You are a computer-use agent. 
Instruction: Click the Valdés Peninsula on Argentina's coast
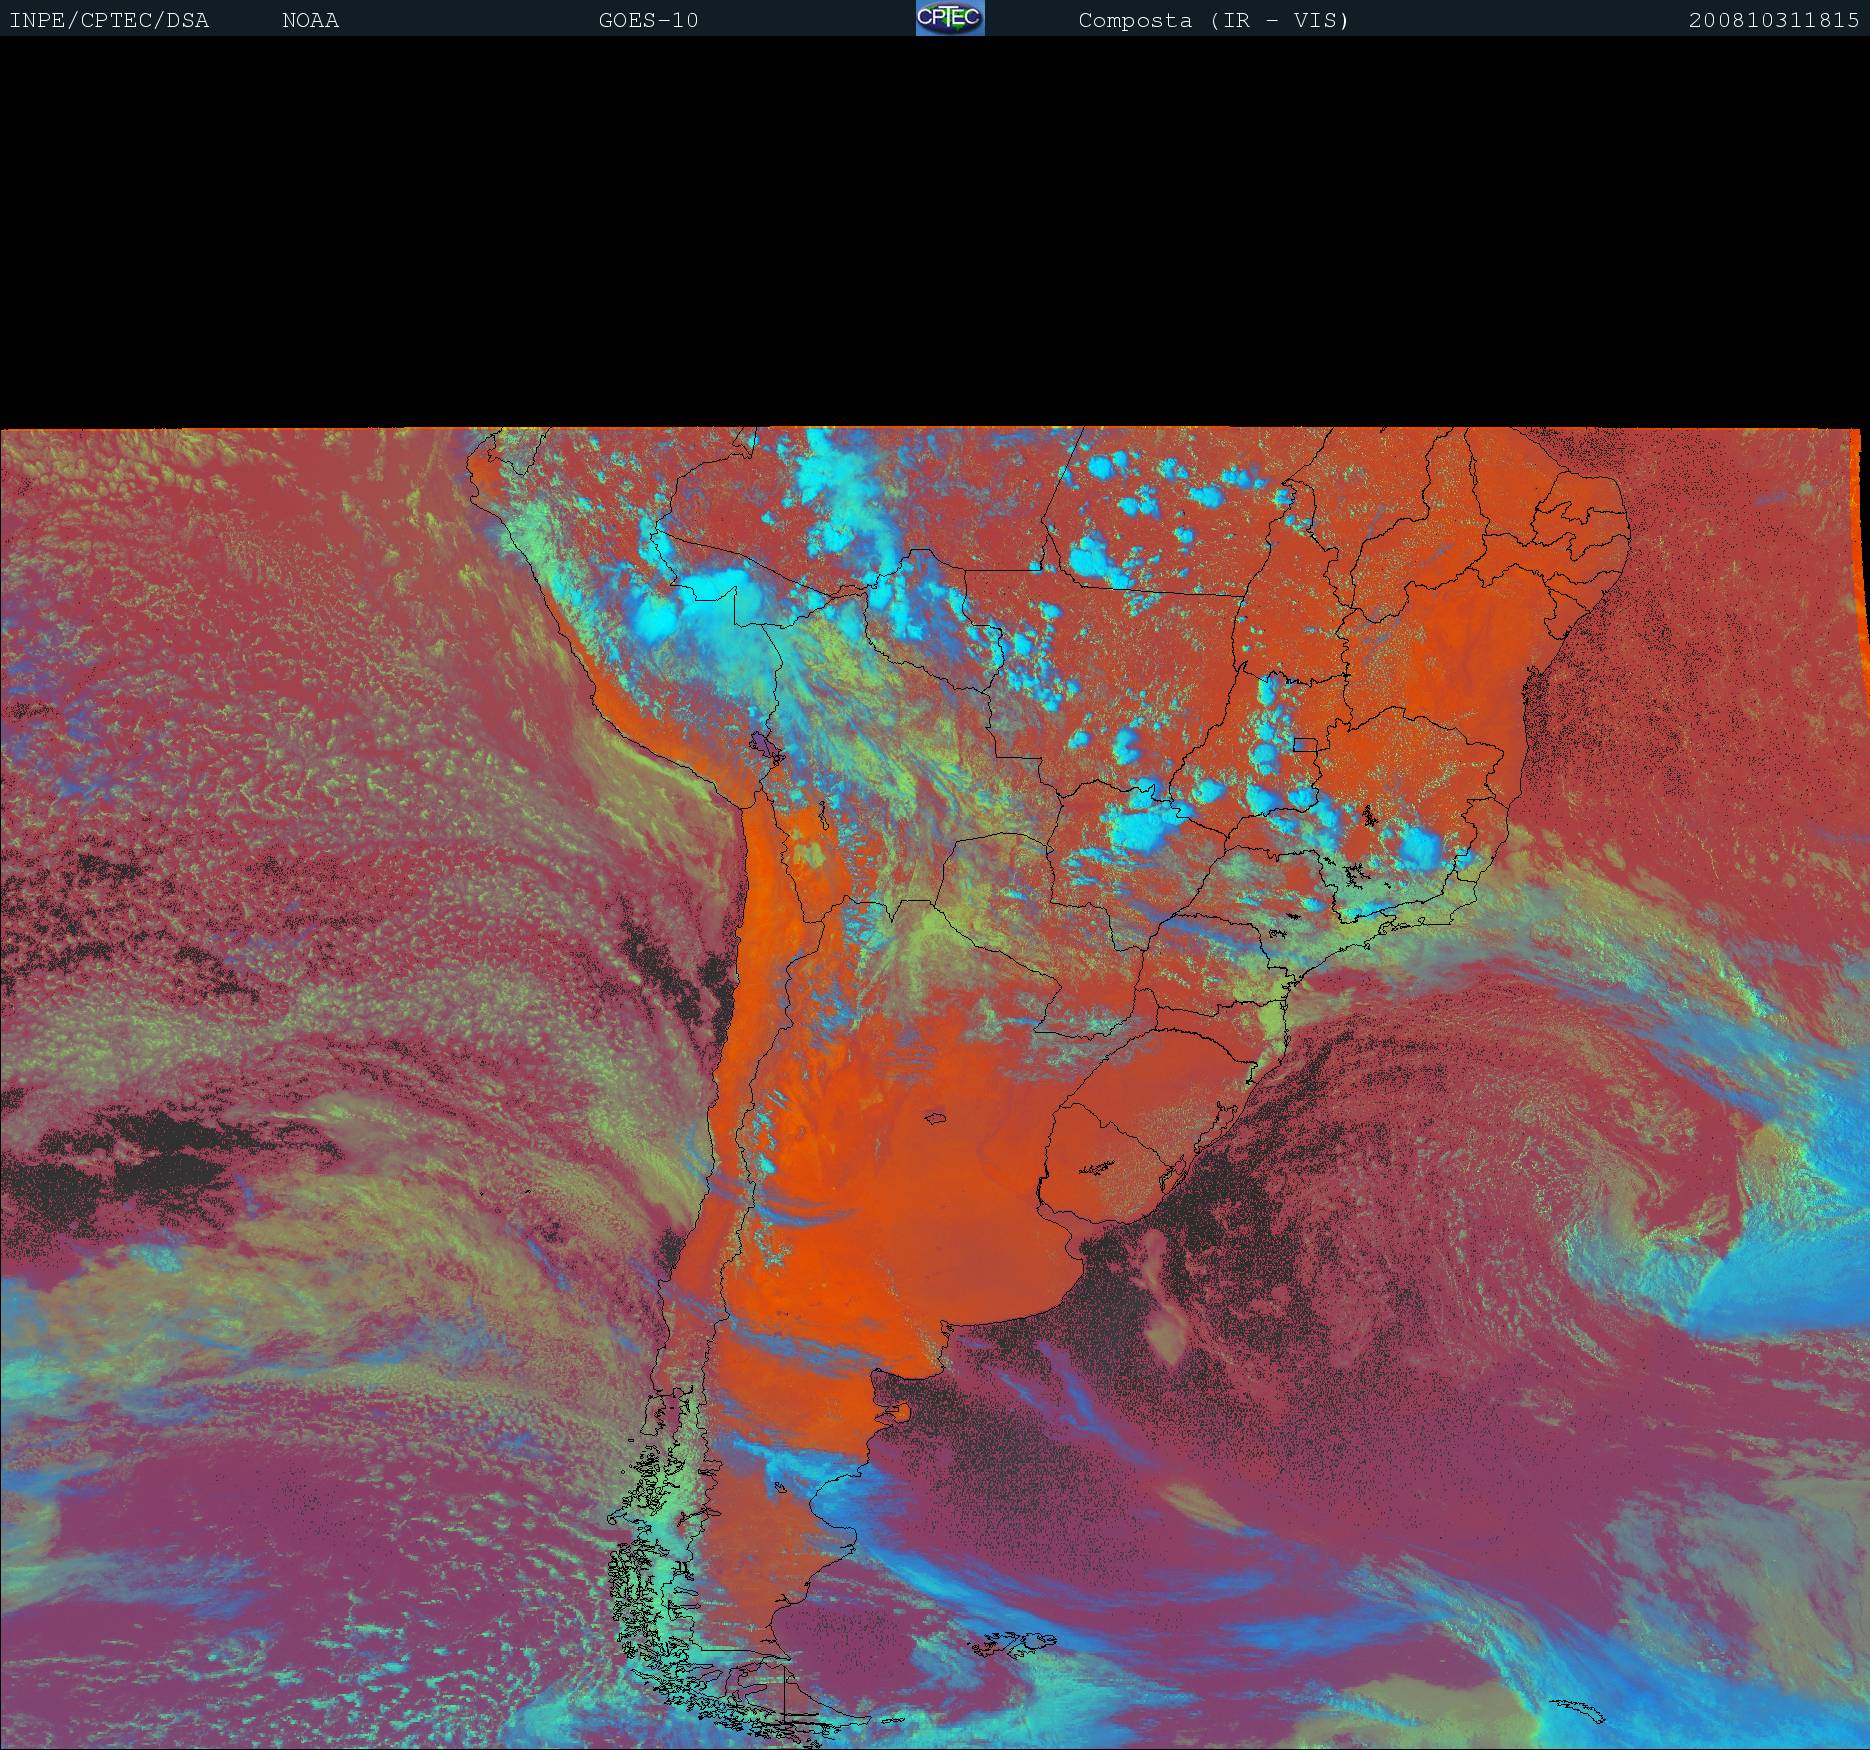tap(899, 1412)
